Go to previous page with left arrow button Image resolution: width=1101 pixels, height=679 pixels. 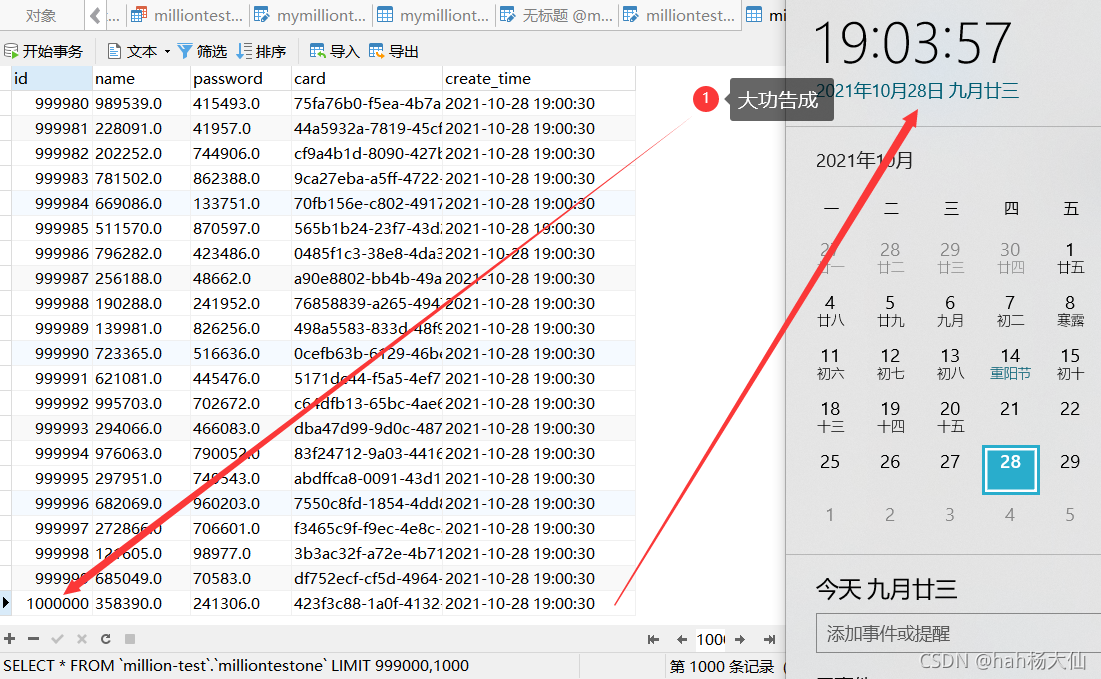click(681, 639)
